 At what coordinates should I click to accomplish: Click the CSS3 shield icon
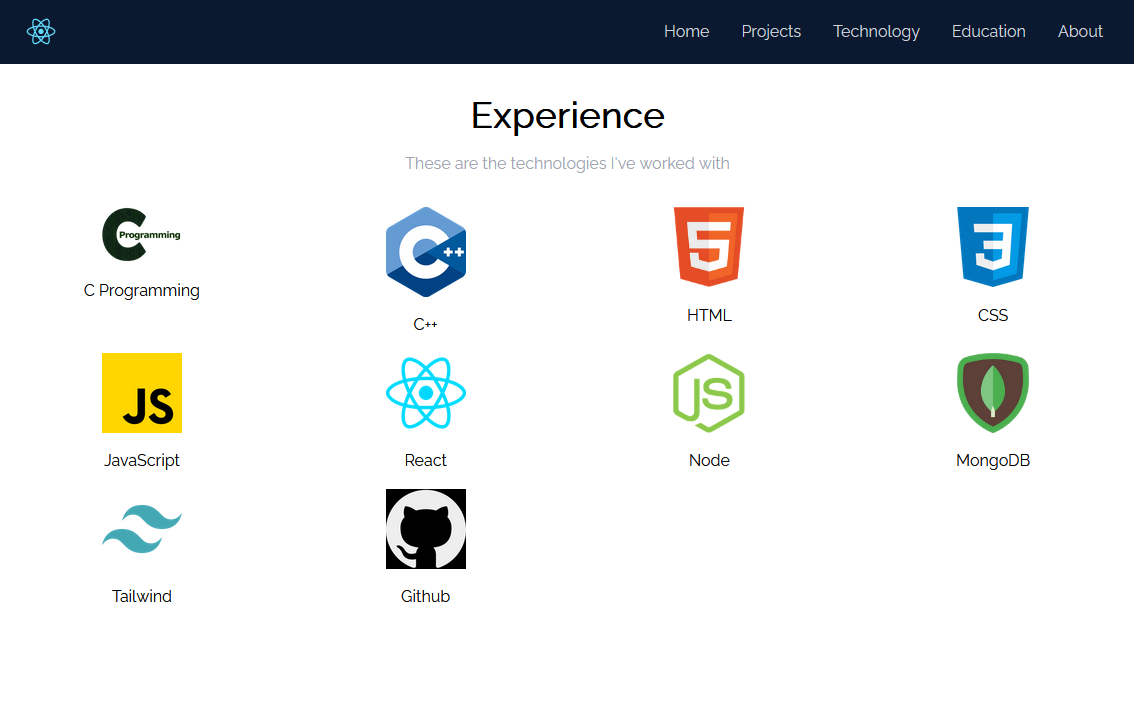coord(993,247)
